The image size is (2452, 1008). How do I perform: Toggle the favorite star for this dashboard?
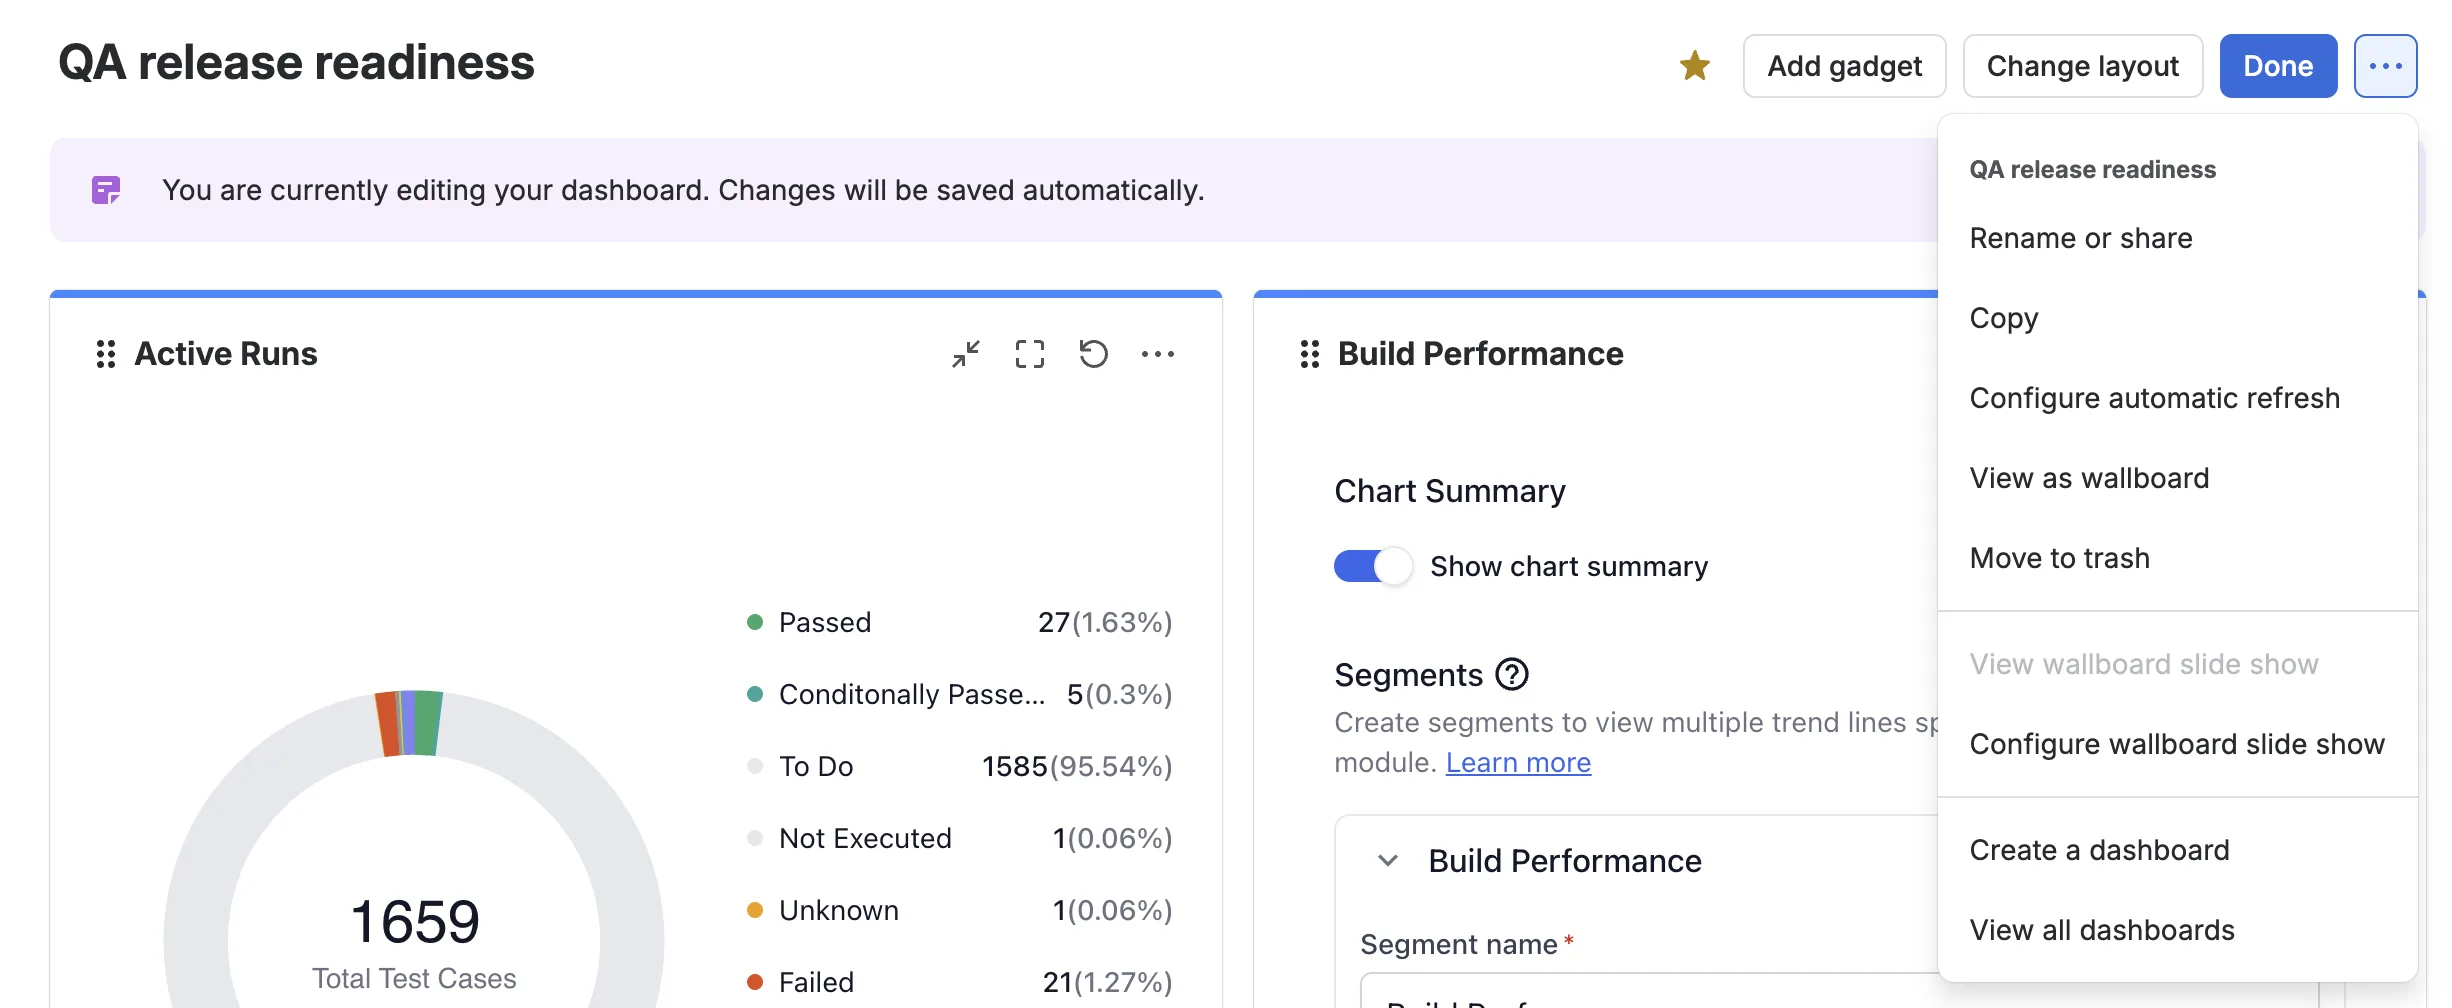pos(1694,66)
